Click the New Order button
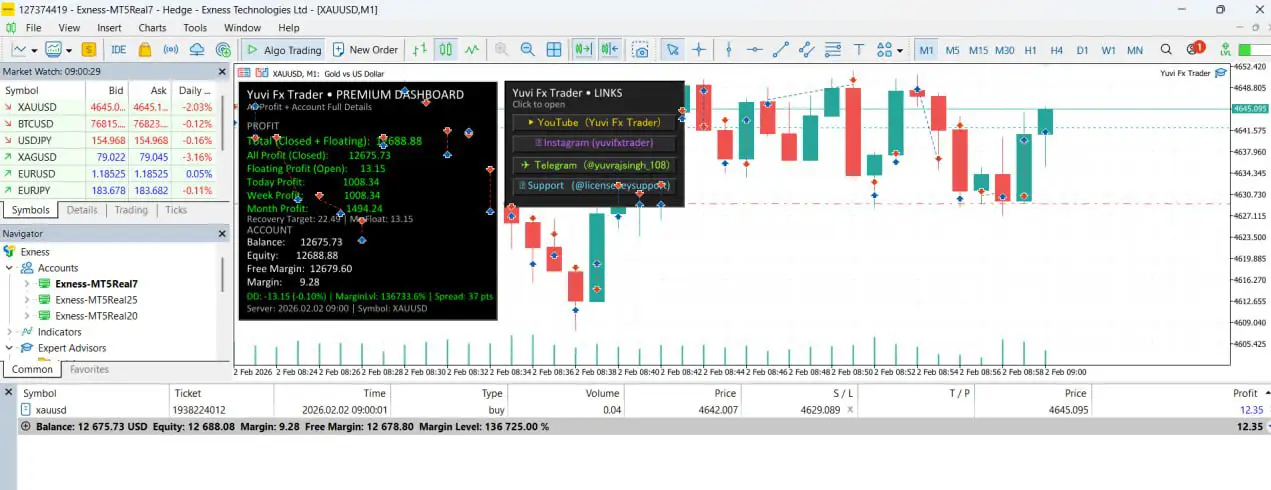 365,50
